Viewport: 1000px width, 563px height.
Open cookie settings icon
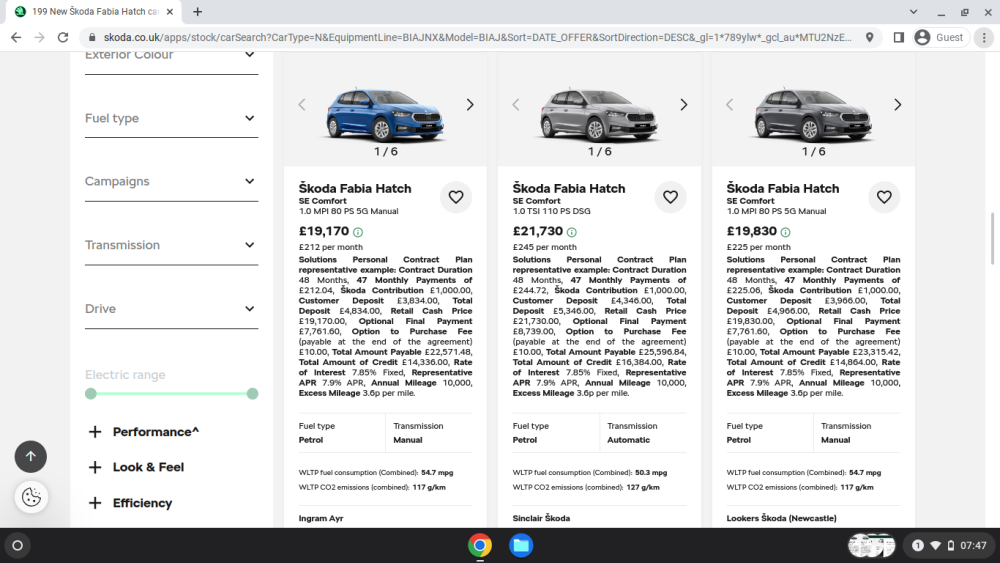31,497
